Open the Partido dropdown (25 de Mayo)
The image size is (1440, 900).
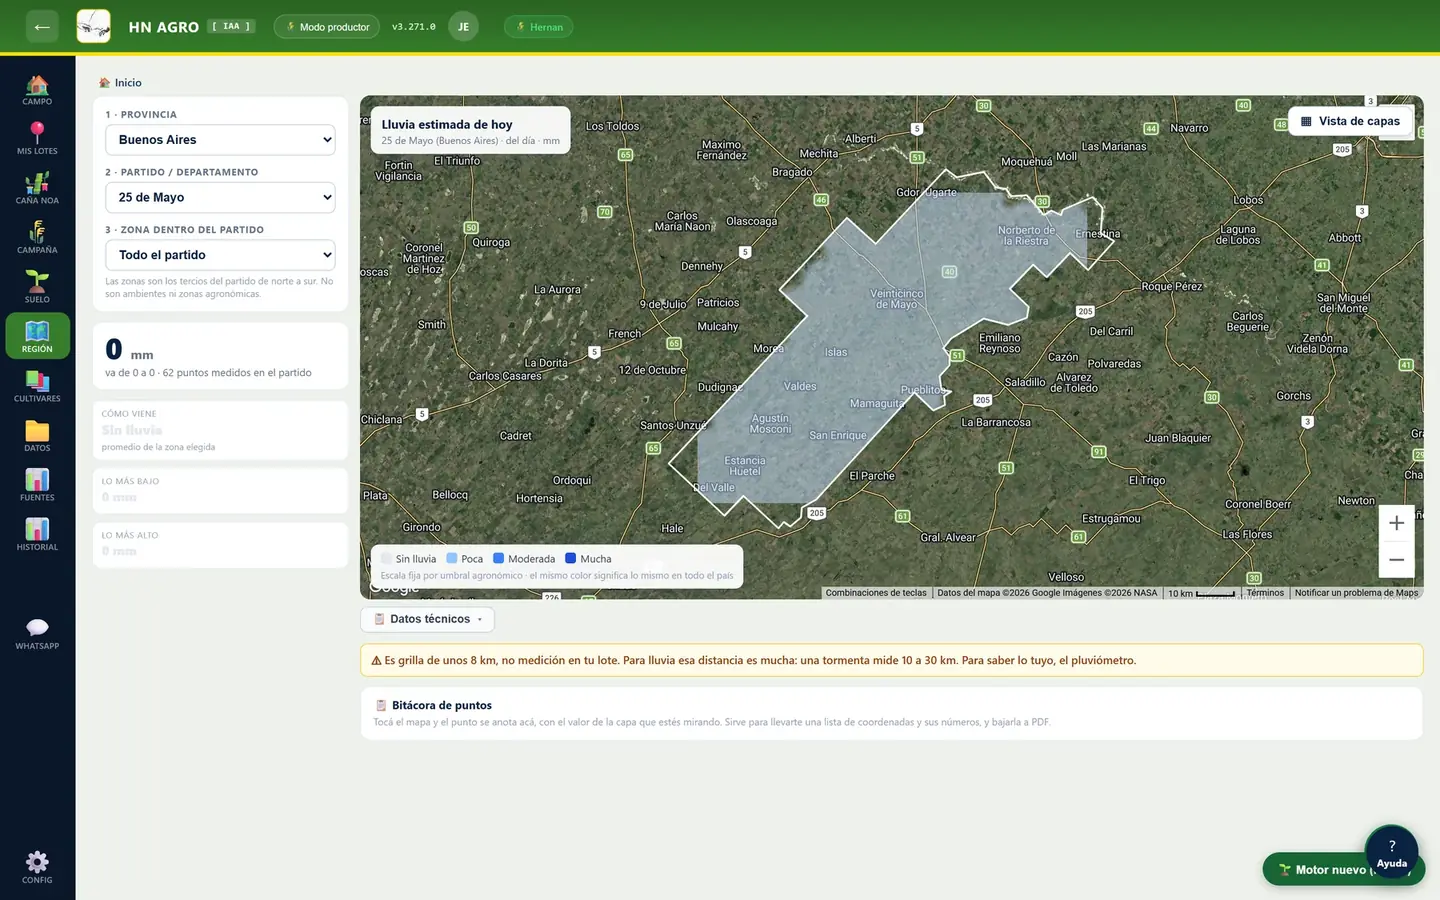click(220, 197)
